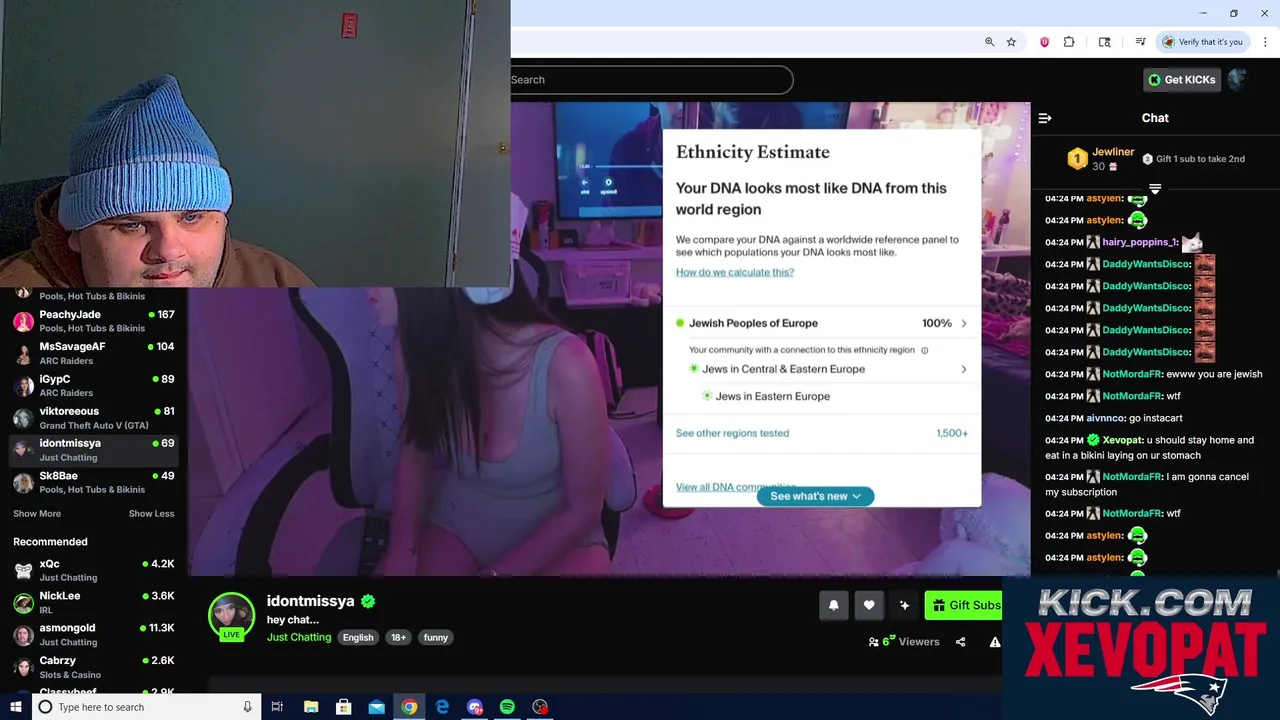Viewport: 1280px width, 720px height.
Task: Open Microsoft Edge from the taskbar
Action: 442,707
